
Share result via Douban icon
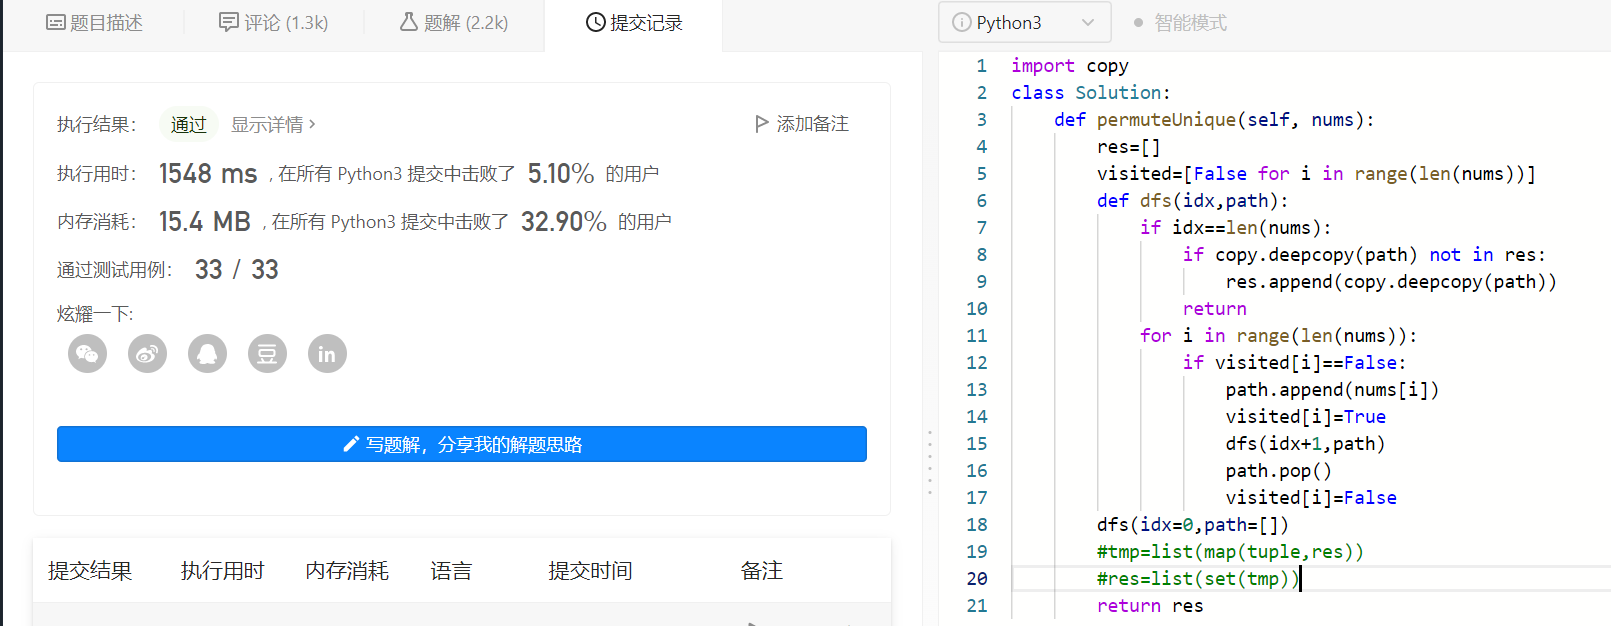pyautogui.click(x=267, y=354)
